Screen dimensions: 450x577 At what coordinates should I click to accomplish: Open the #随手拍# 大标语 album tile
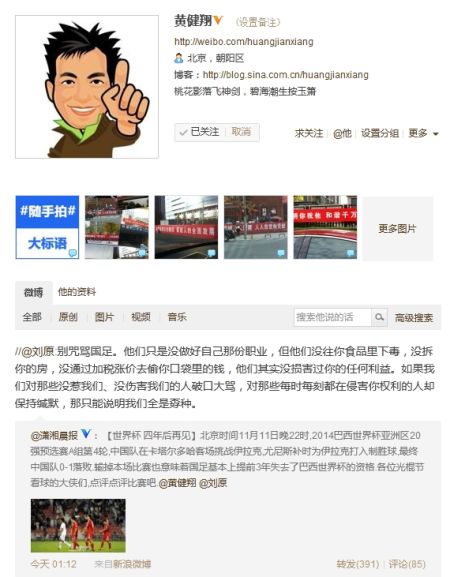click(x=47, y=227)
